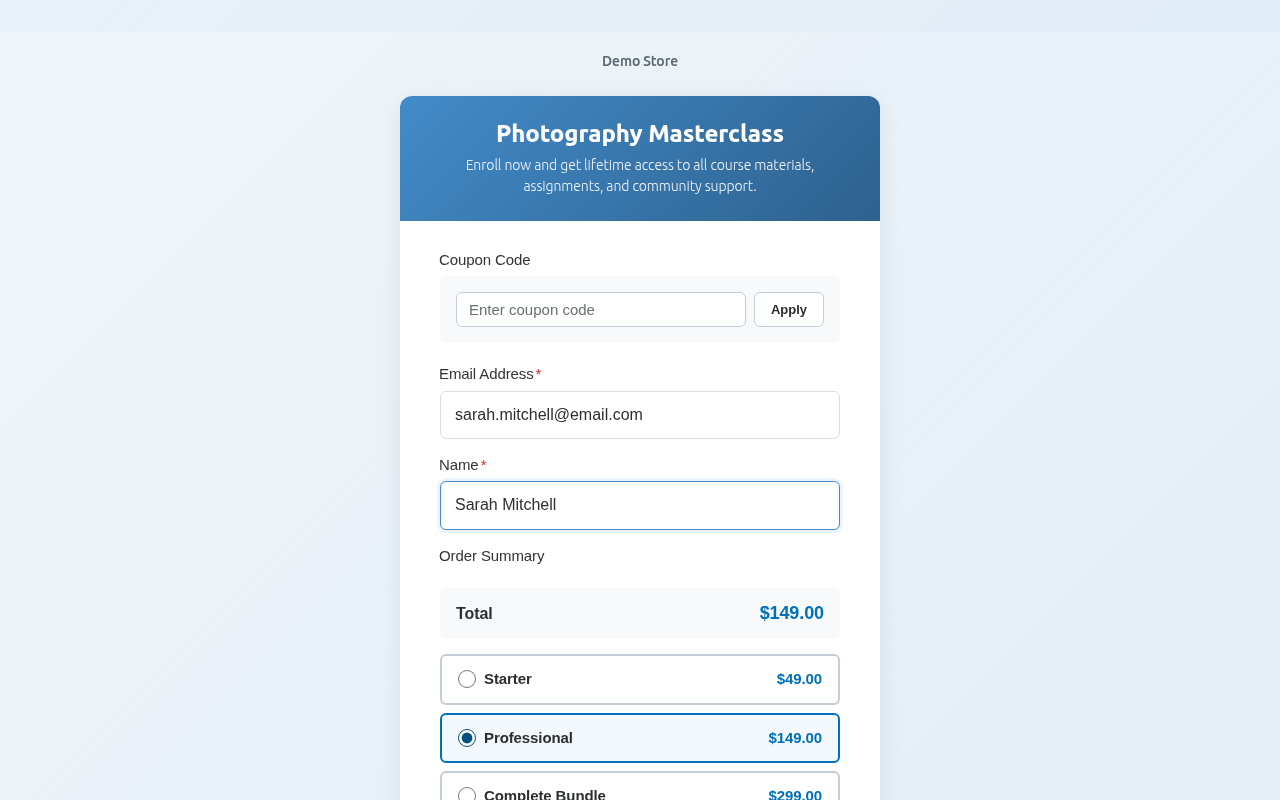Click the Complete Bundle's $299.00 price
Image resolution: width=1280 pixels, height=800 pixels.
(795, 794)
